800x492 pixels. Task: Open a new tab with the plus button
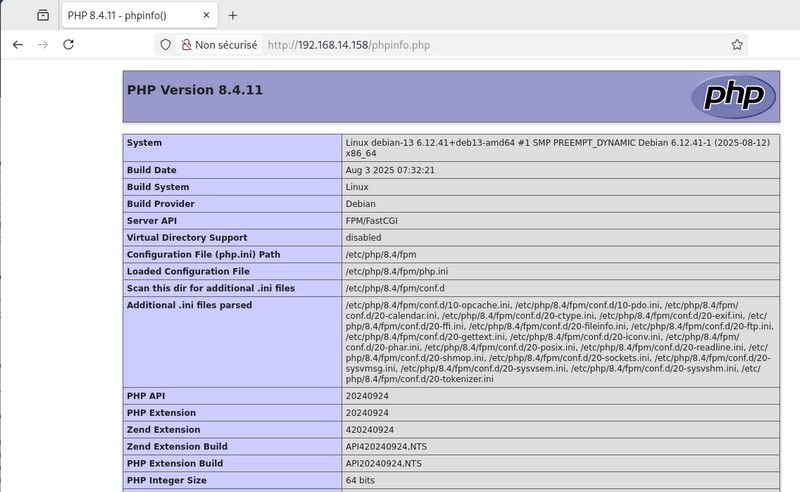pos(233,15)
